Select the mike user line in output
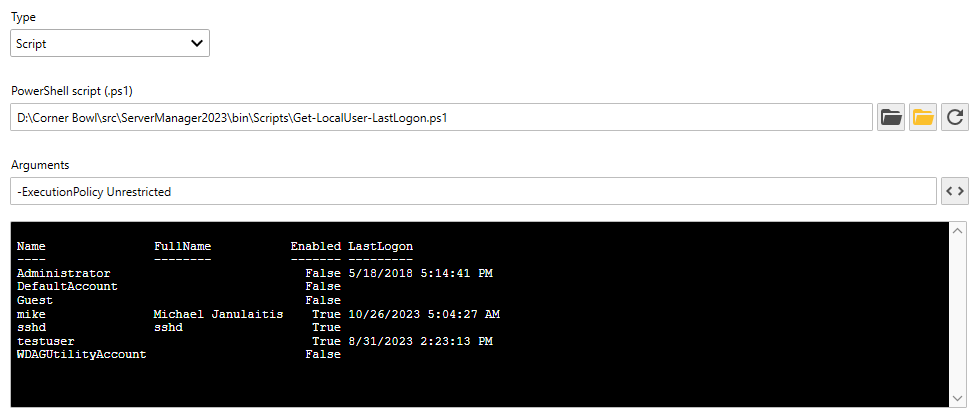Screen dimensions: 979x418 [x=31, y=314]
